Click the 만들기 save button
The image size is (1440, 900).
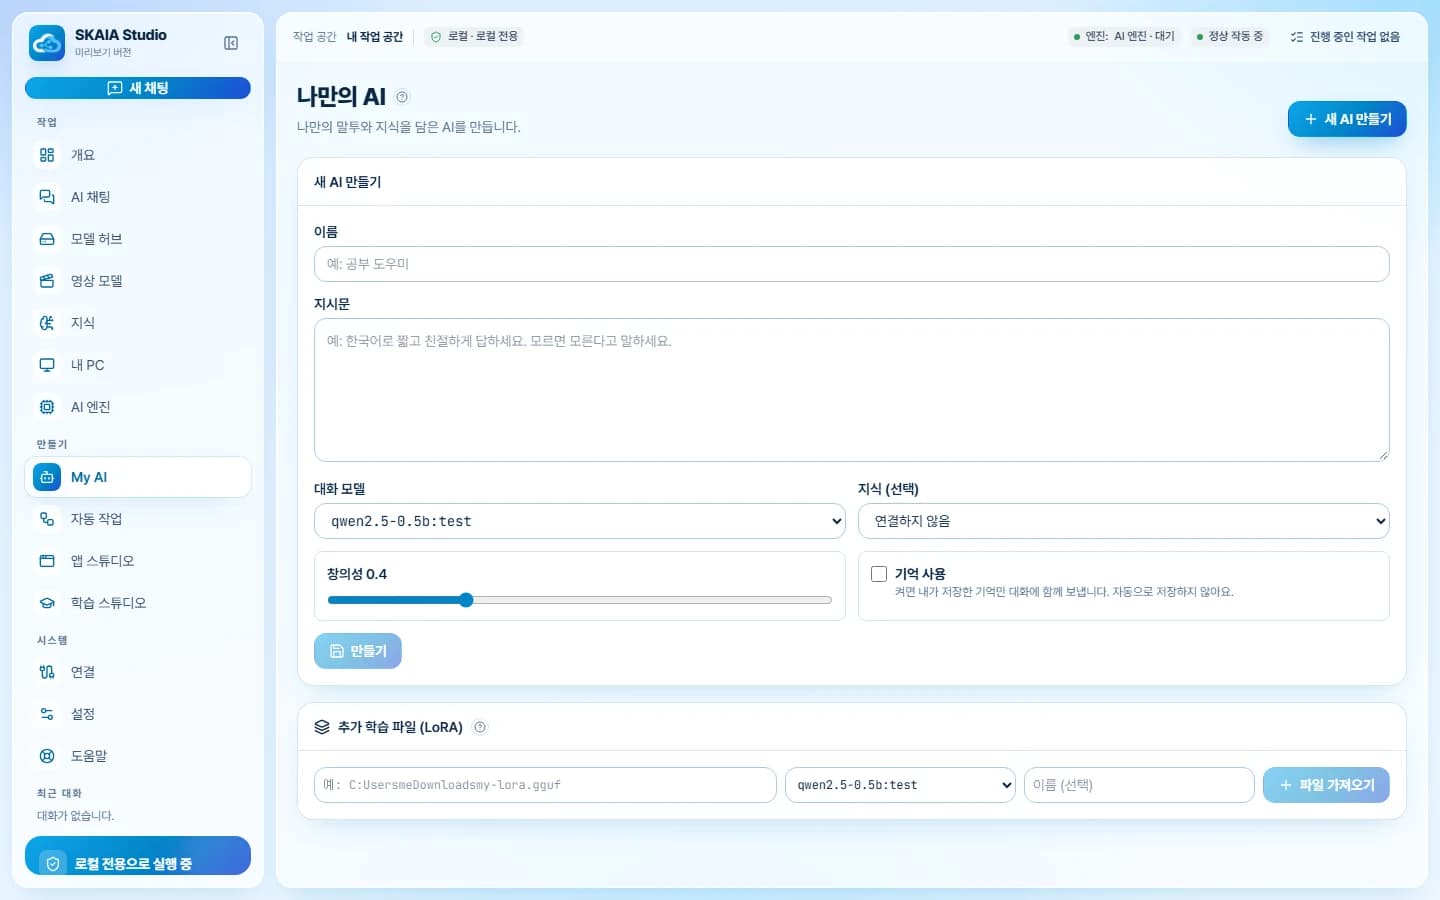point(358,651)
